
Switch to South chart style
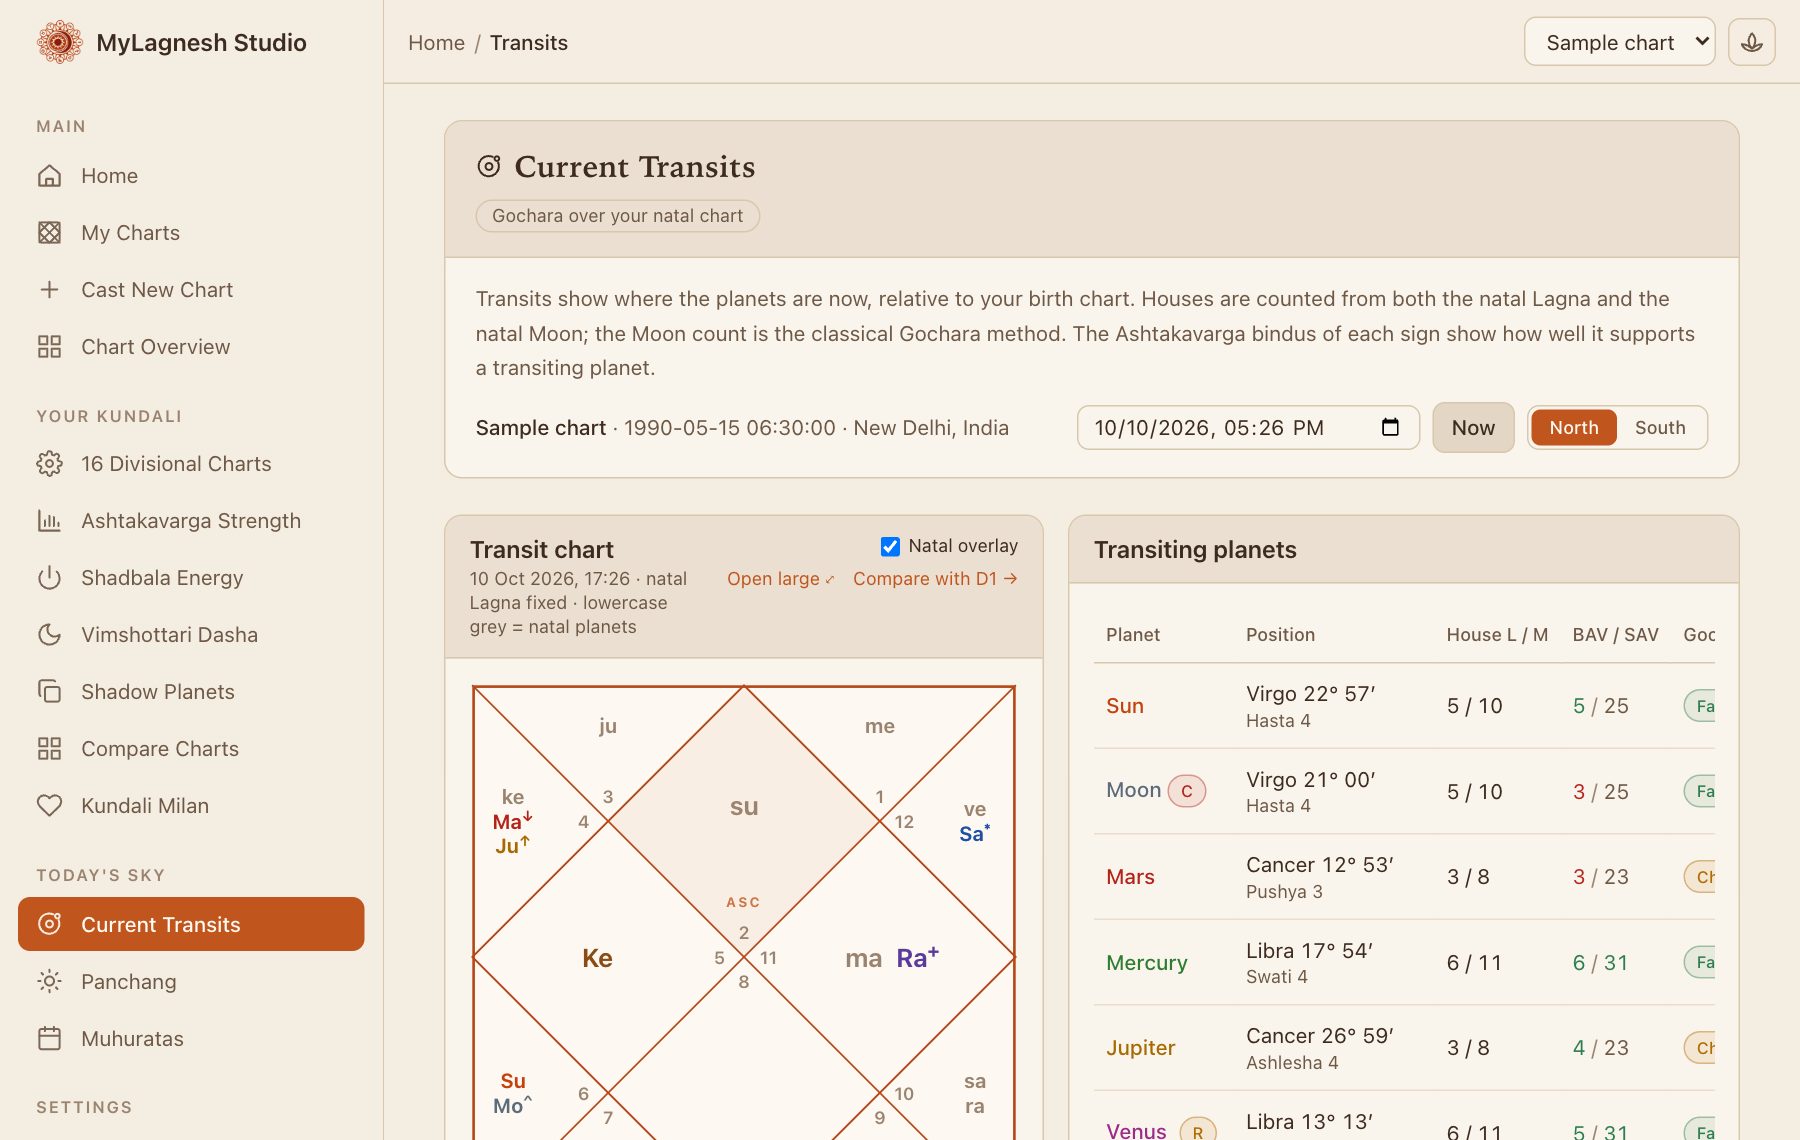(x=1660, y=428)
